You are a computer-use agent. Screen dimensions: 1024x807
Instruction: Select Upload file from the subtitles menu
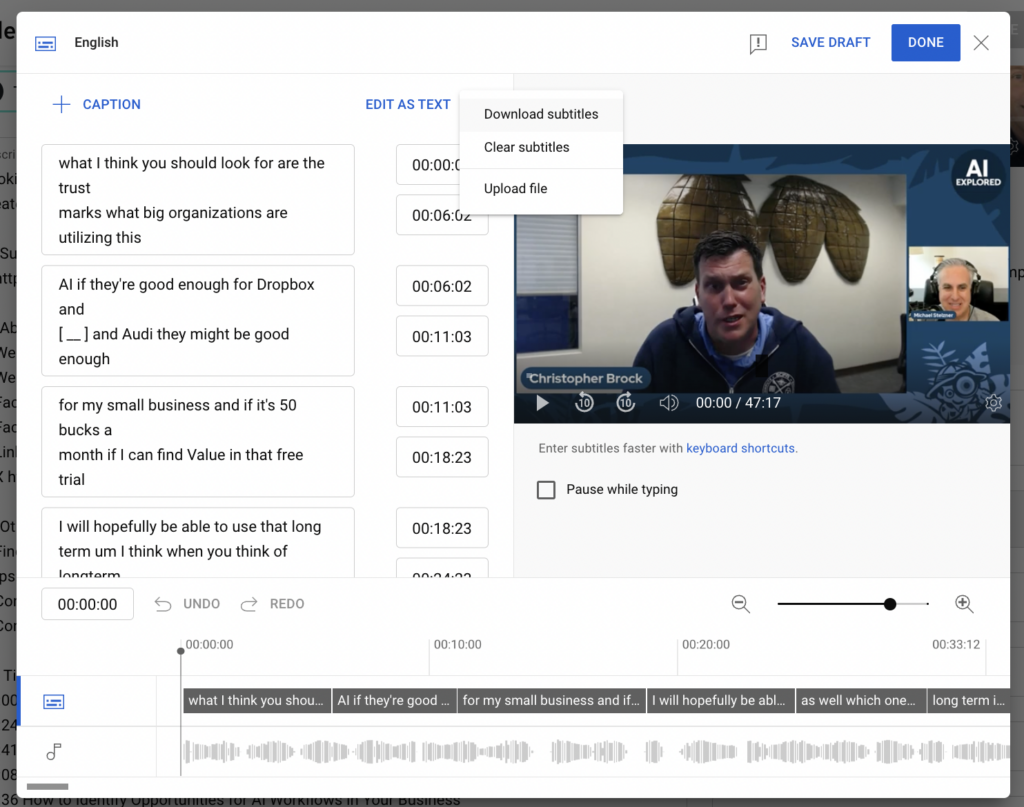point(515,188)
